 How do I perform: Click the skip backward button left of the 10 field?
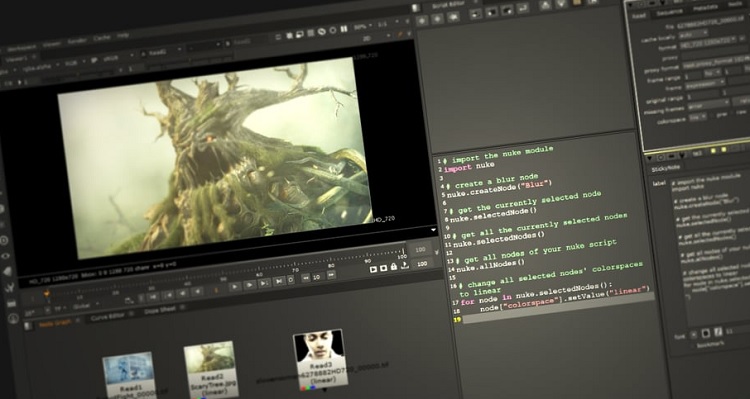[306, 277]
